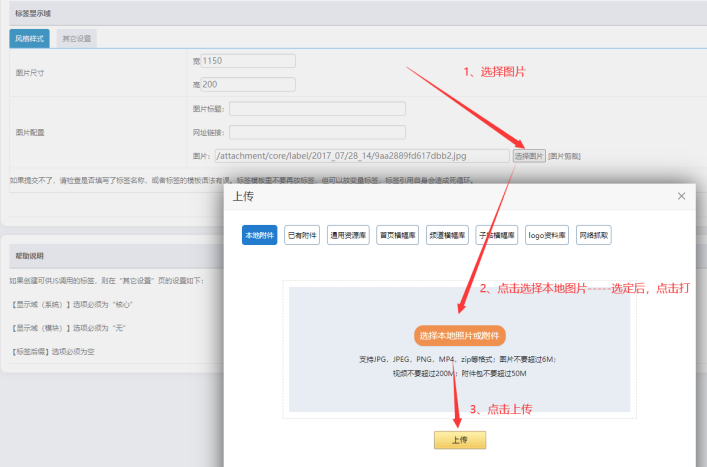
Task: Click the orange 选择本地照片或附件 button
Action: pyautogui.click(x=459, y=335)
